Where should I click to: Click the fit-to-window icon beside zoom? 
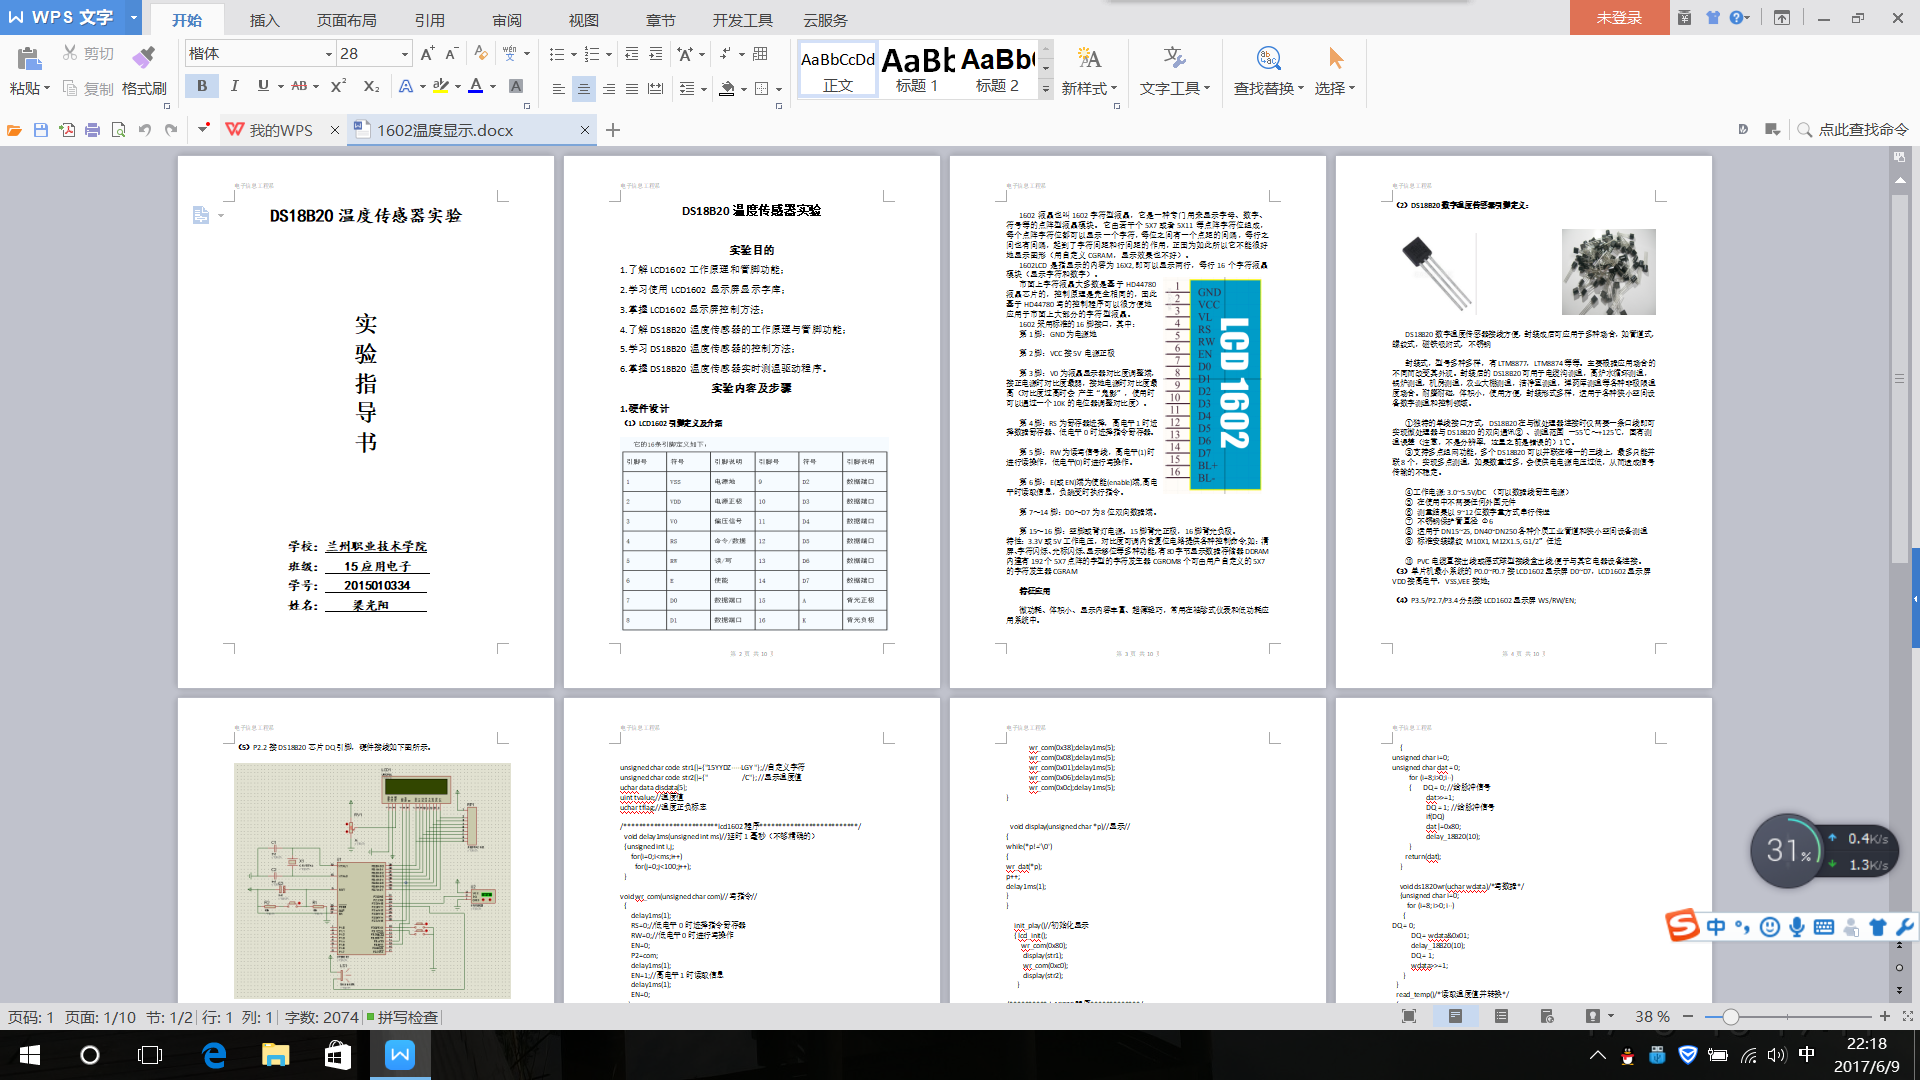point(1908,1016)
